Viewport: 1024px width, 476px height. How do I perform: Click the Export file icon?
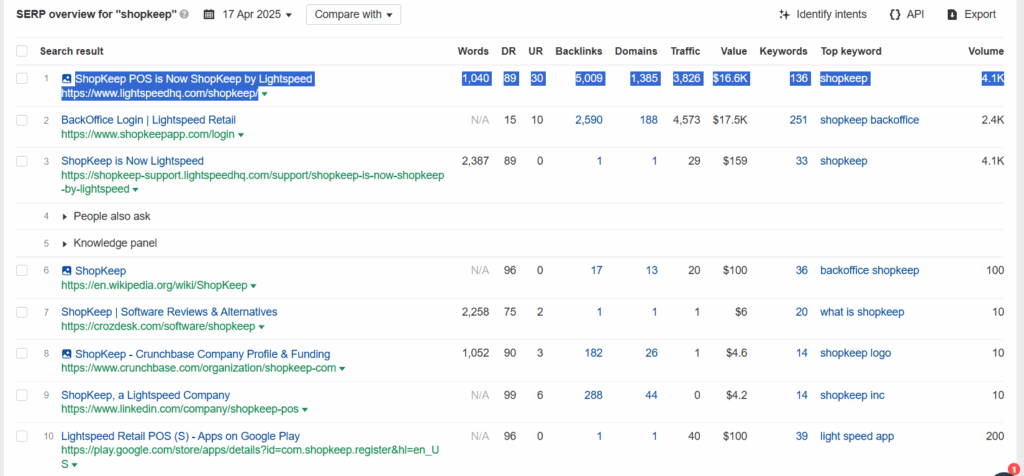click(953, 14)
